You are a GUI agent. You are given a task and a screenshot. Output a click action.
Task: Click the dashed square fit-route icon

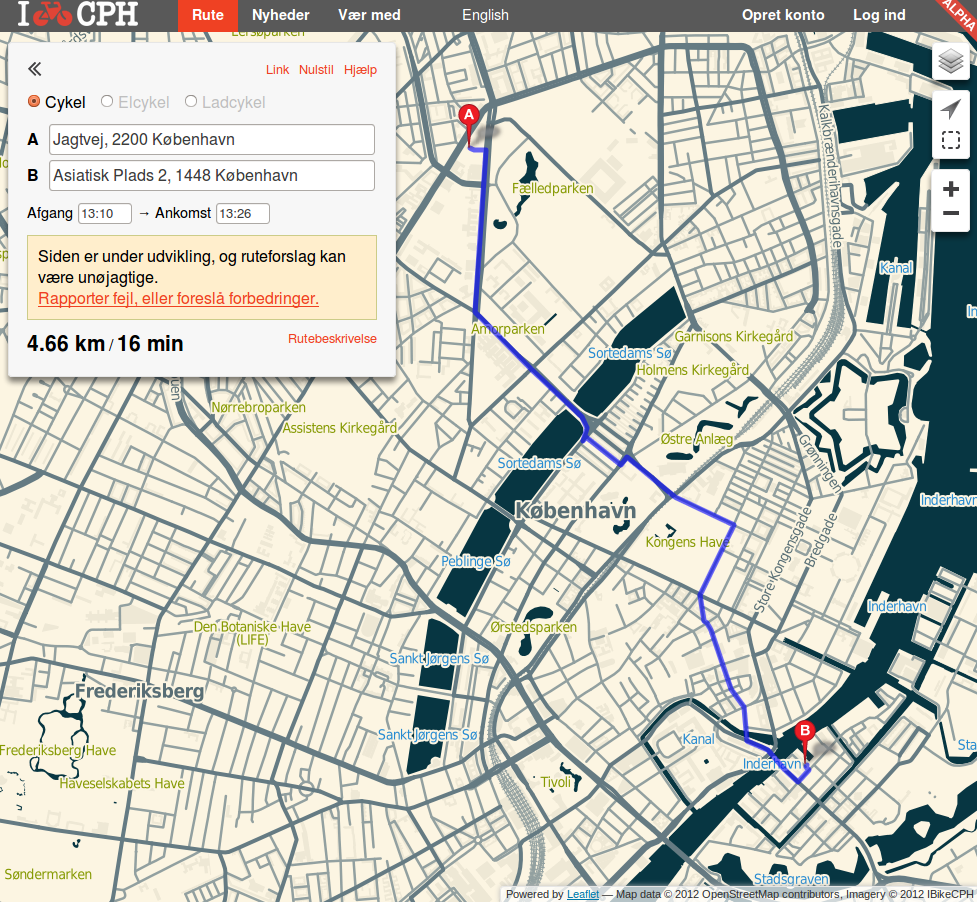(951, 139)
